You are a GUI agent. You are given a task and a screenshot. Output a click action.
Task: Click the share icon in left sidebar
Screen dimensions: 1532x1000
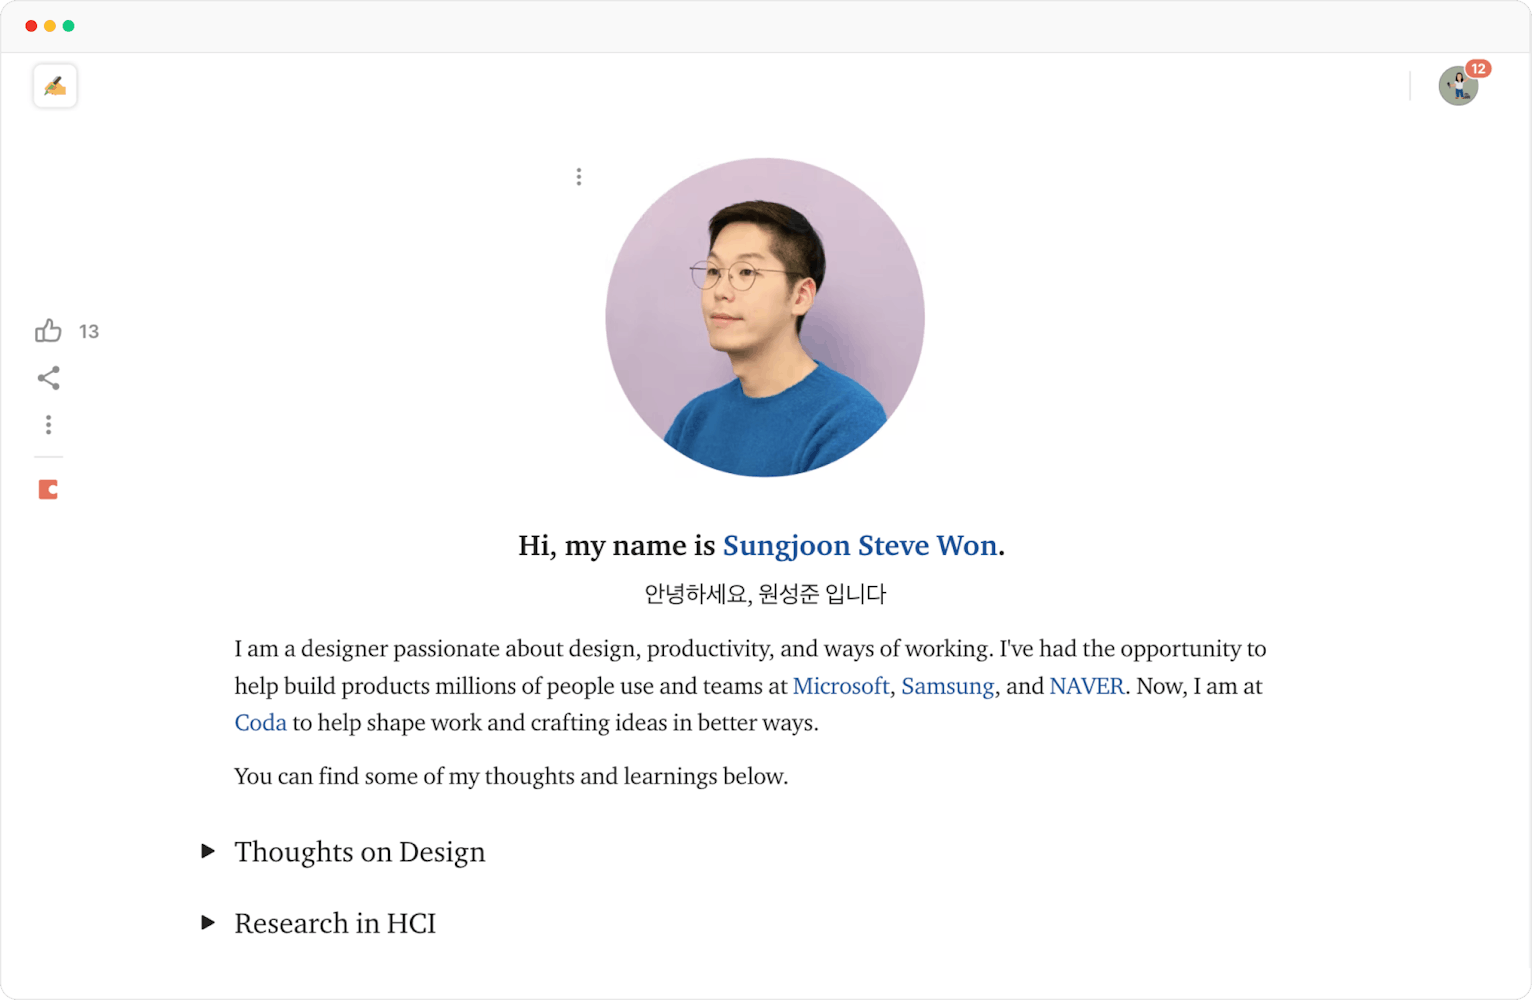pyautogui.click(x=48, y=378)
